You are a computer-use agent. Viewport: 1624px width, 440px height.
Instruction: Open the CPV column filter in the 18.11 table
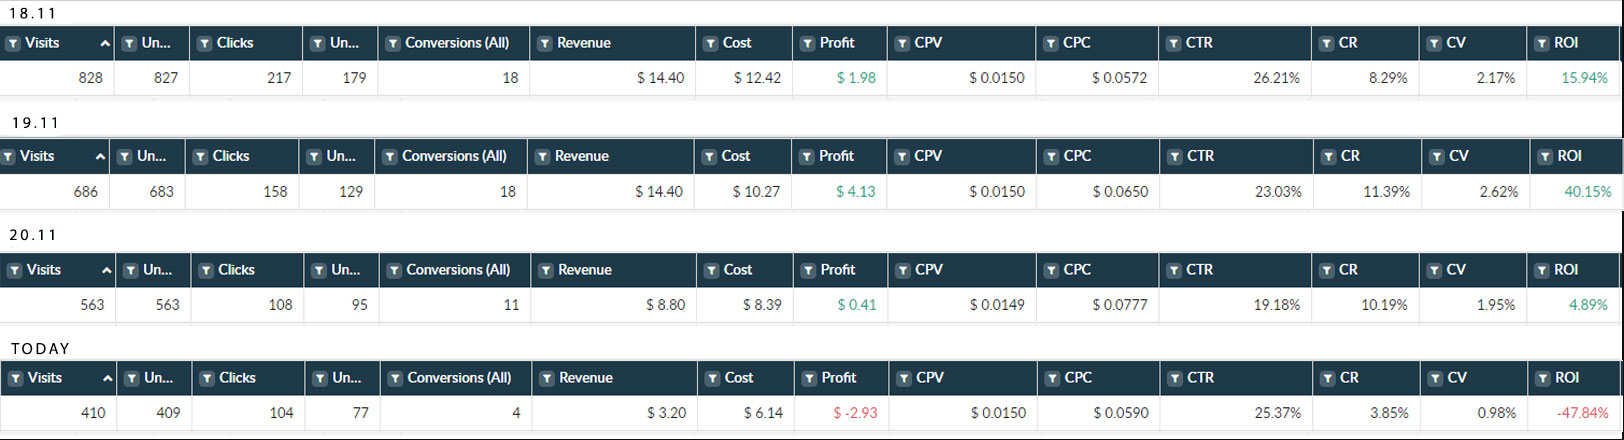[903, 44]
